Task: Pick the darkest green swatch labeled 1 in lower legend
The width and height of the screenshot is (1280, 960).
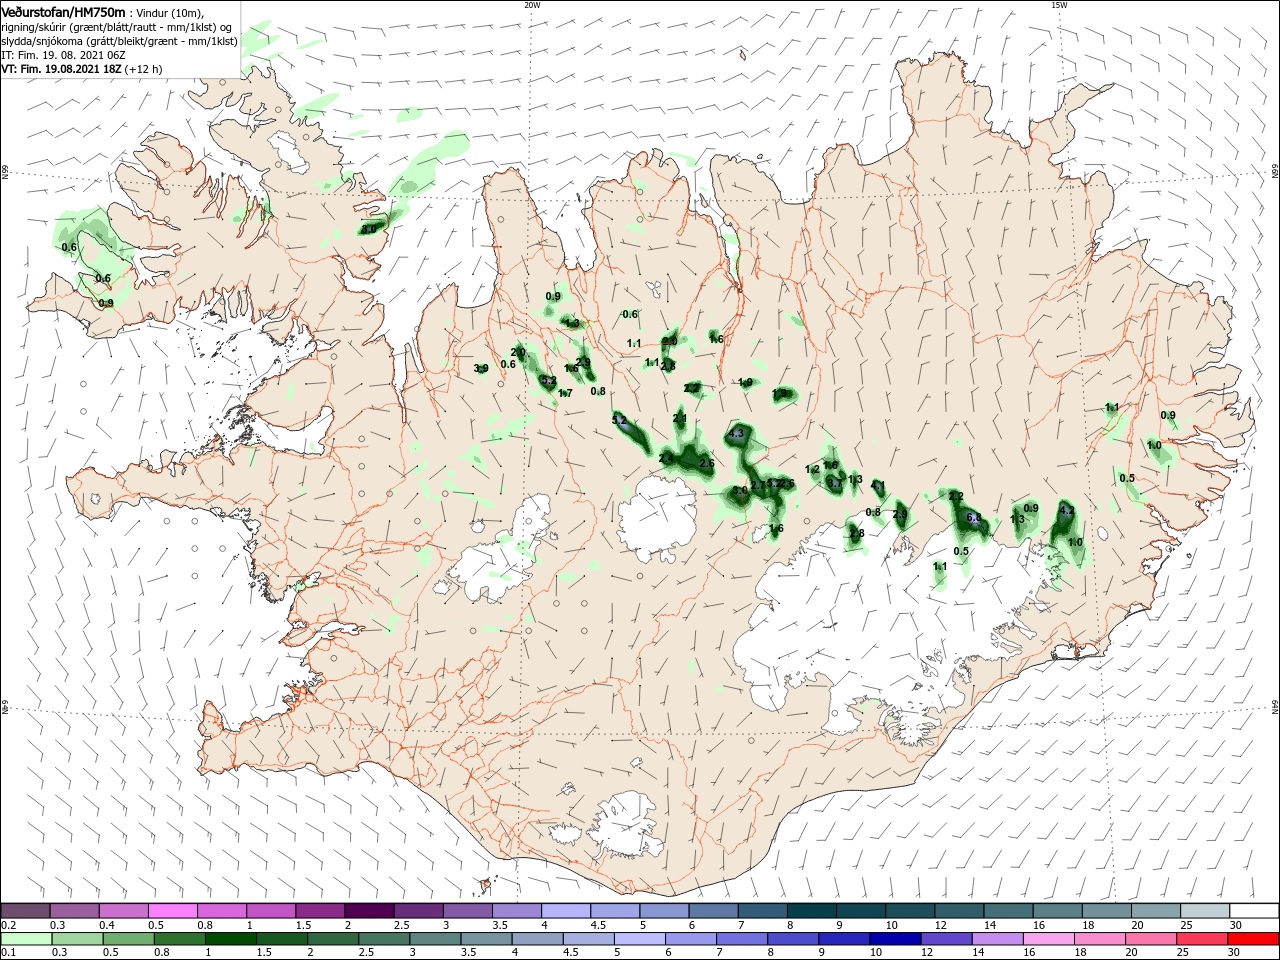Action: click(230, 939)
